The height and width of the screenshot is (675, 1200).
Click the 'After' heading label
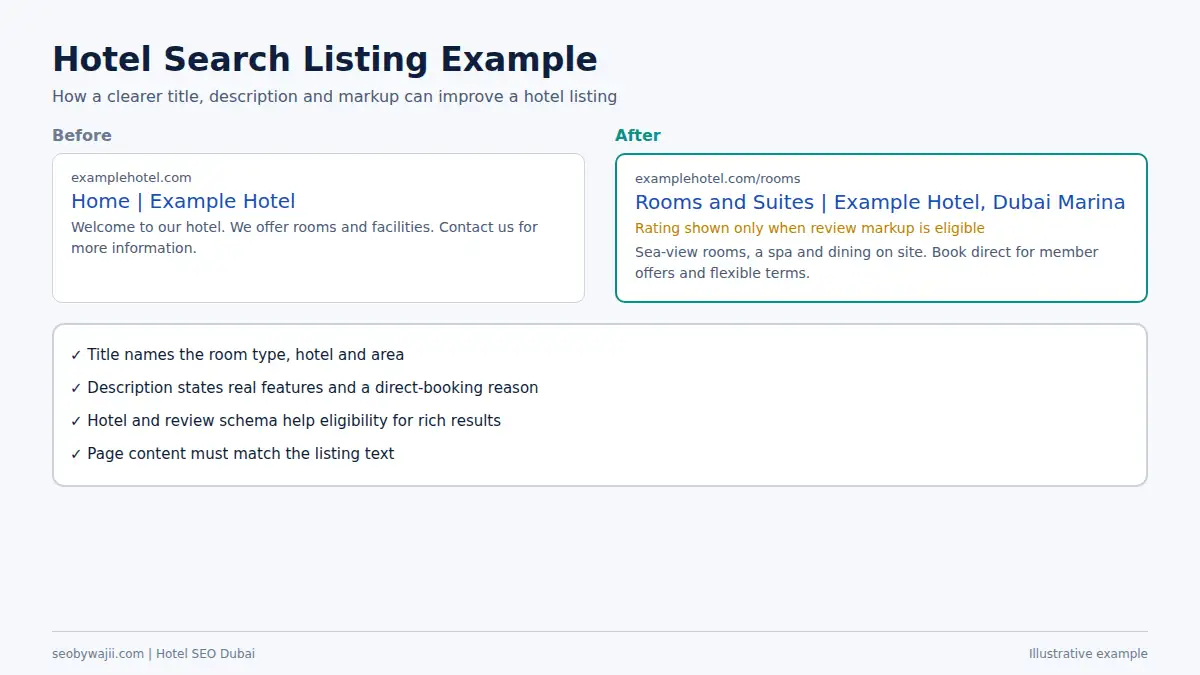638,136
